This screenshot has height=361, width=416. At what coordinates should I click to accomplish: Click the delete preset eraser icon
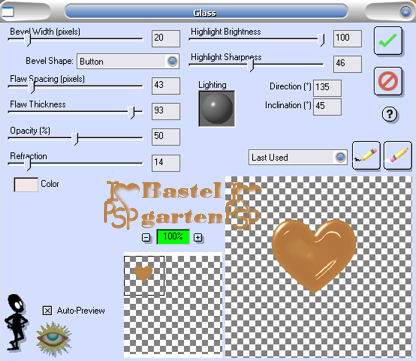(397, 155)
